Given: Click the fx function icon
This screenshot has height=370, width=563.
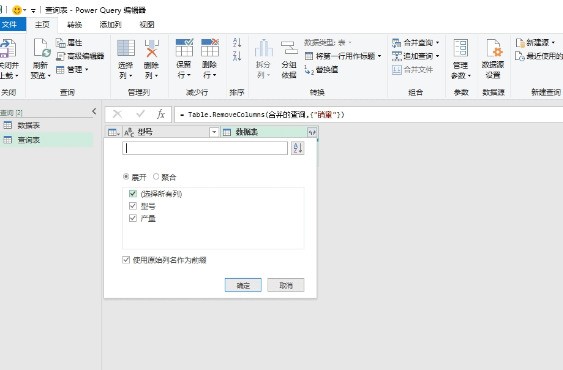Looking at the screenshot, I should pos(160,114).
